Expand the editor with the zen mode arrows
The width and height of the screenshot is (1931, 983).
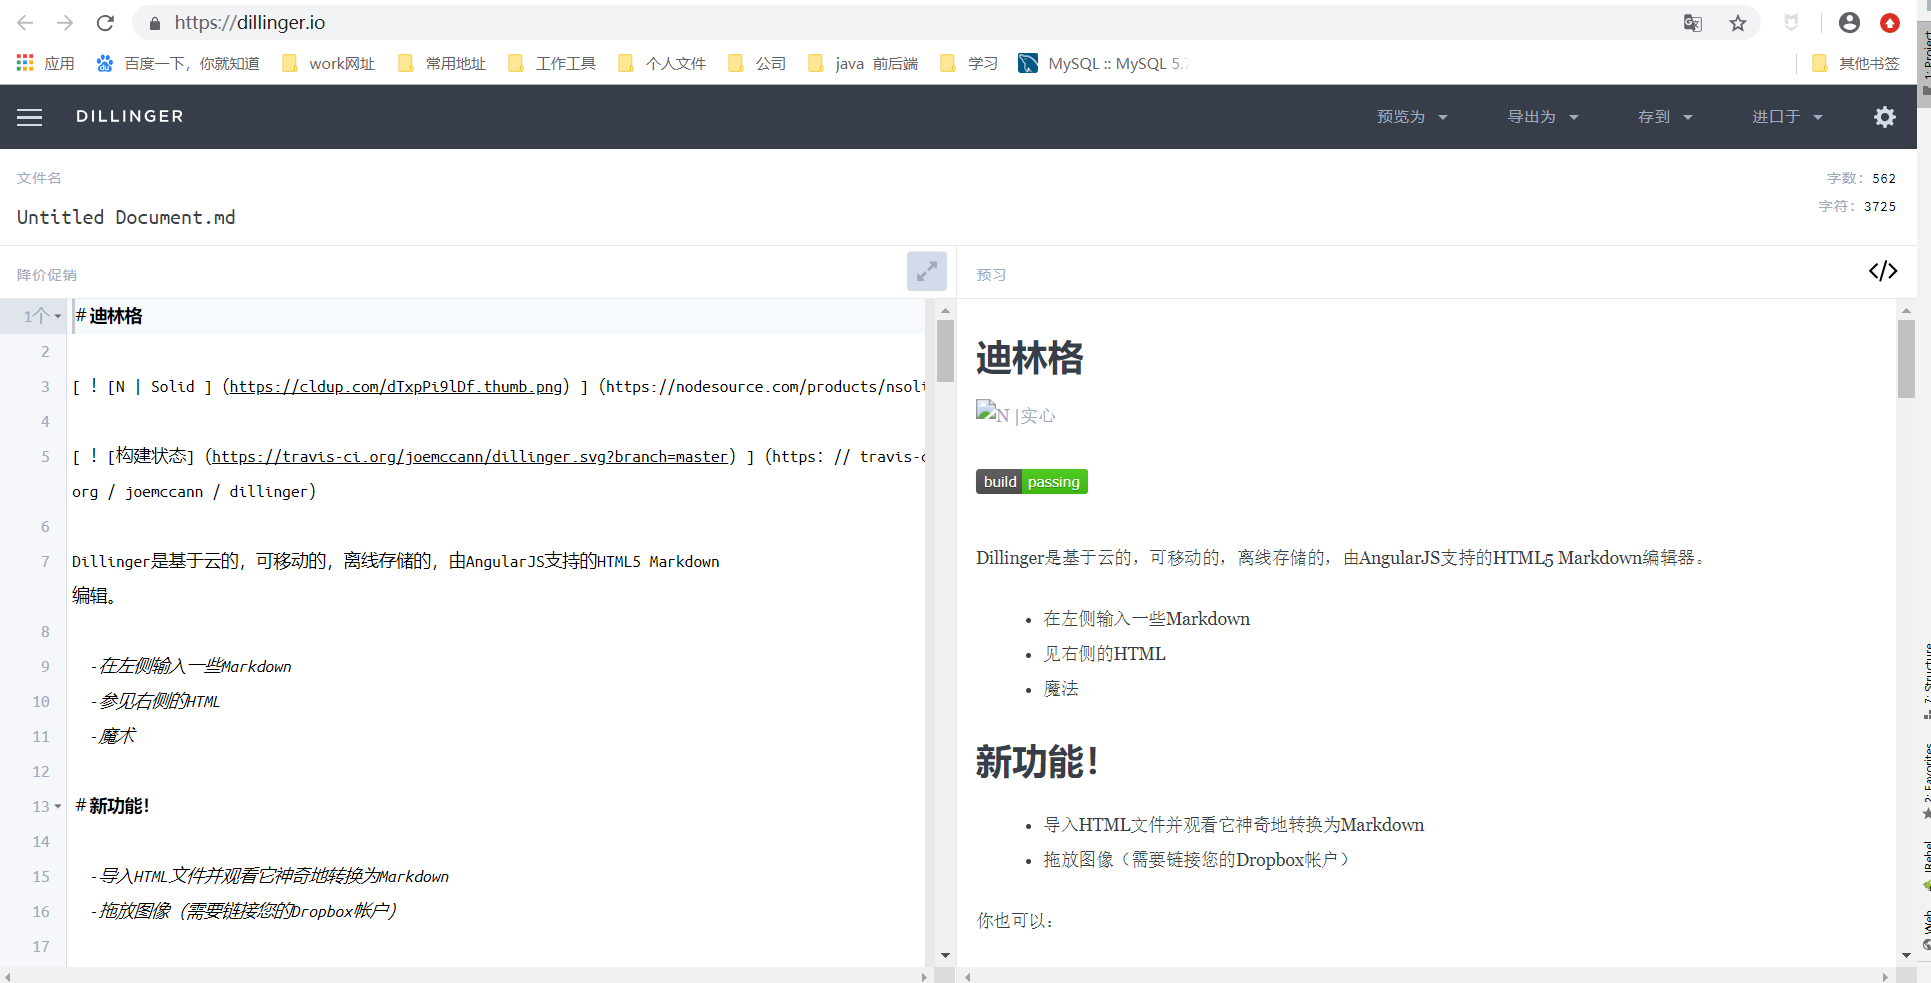tap(926, 271)
